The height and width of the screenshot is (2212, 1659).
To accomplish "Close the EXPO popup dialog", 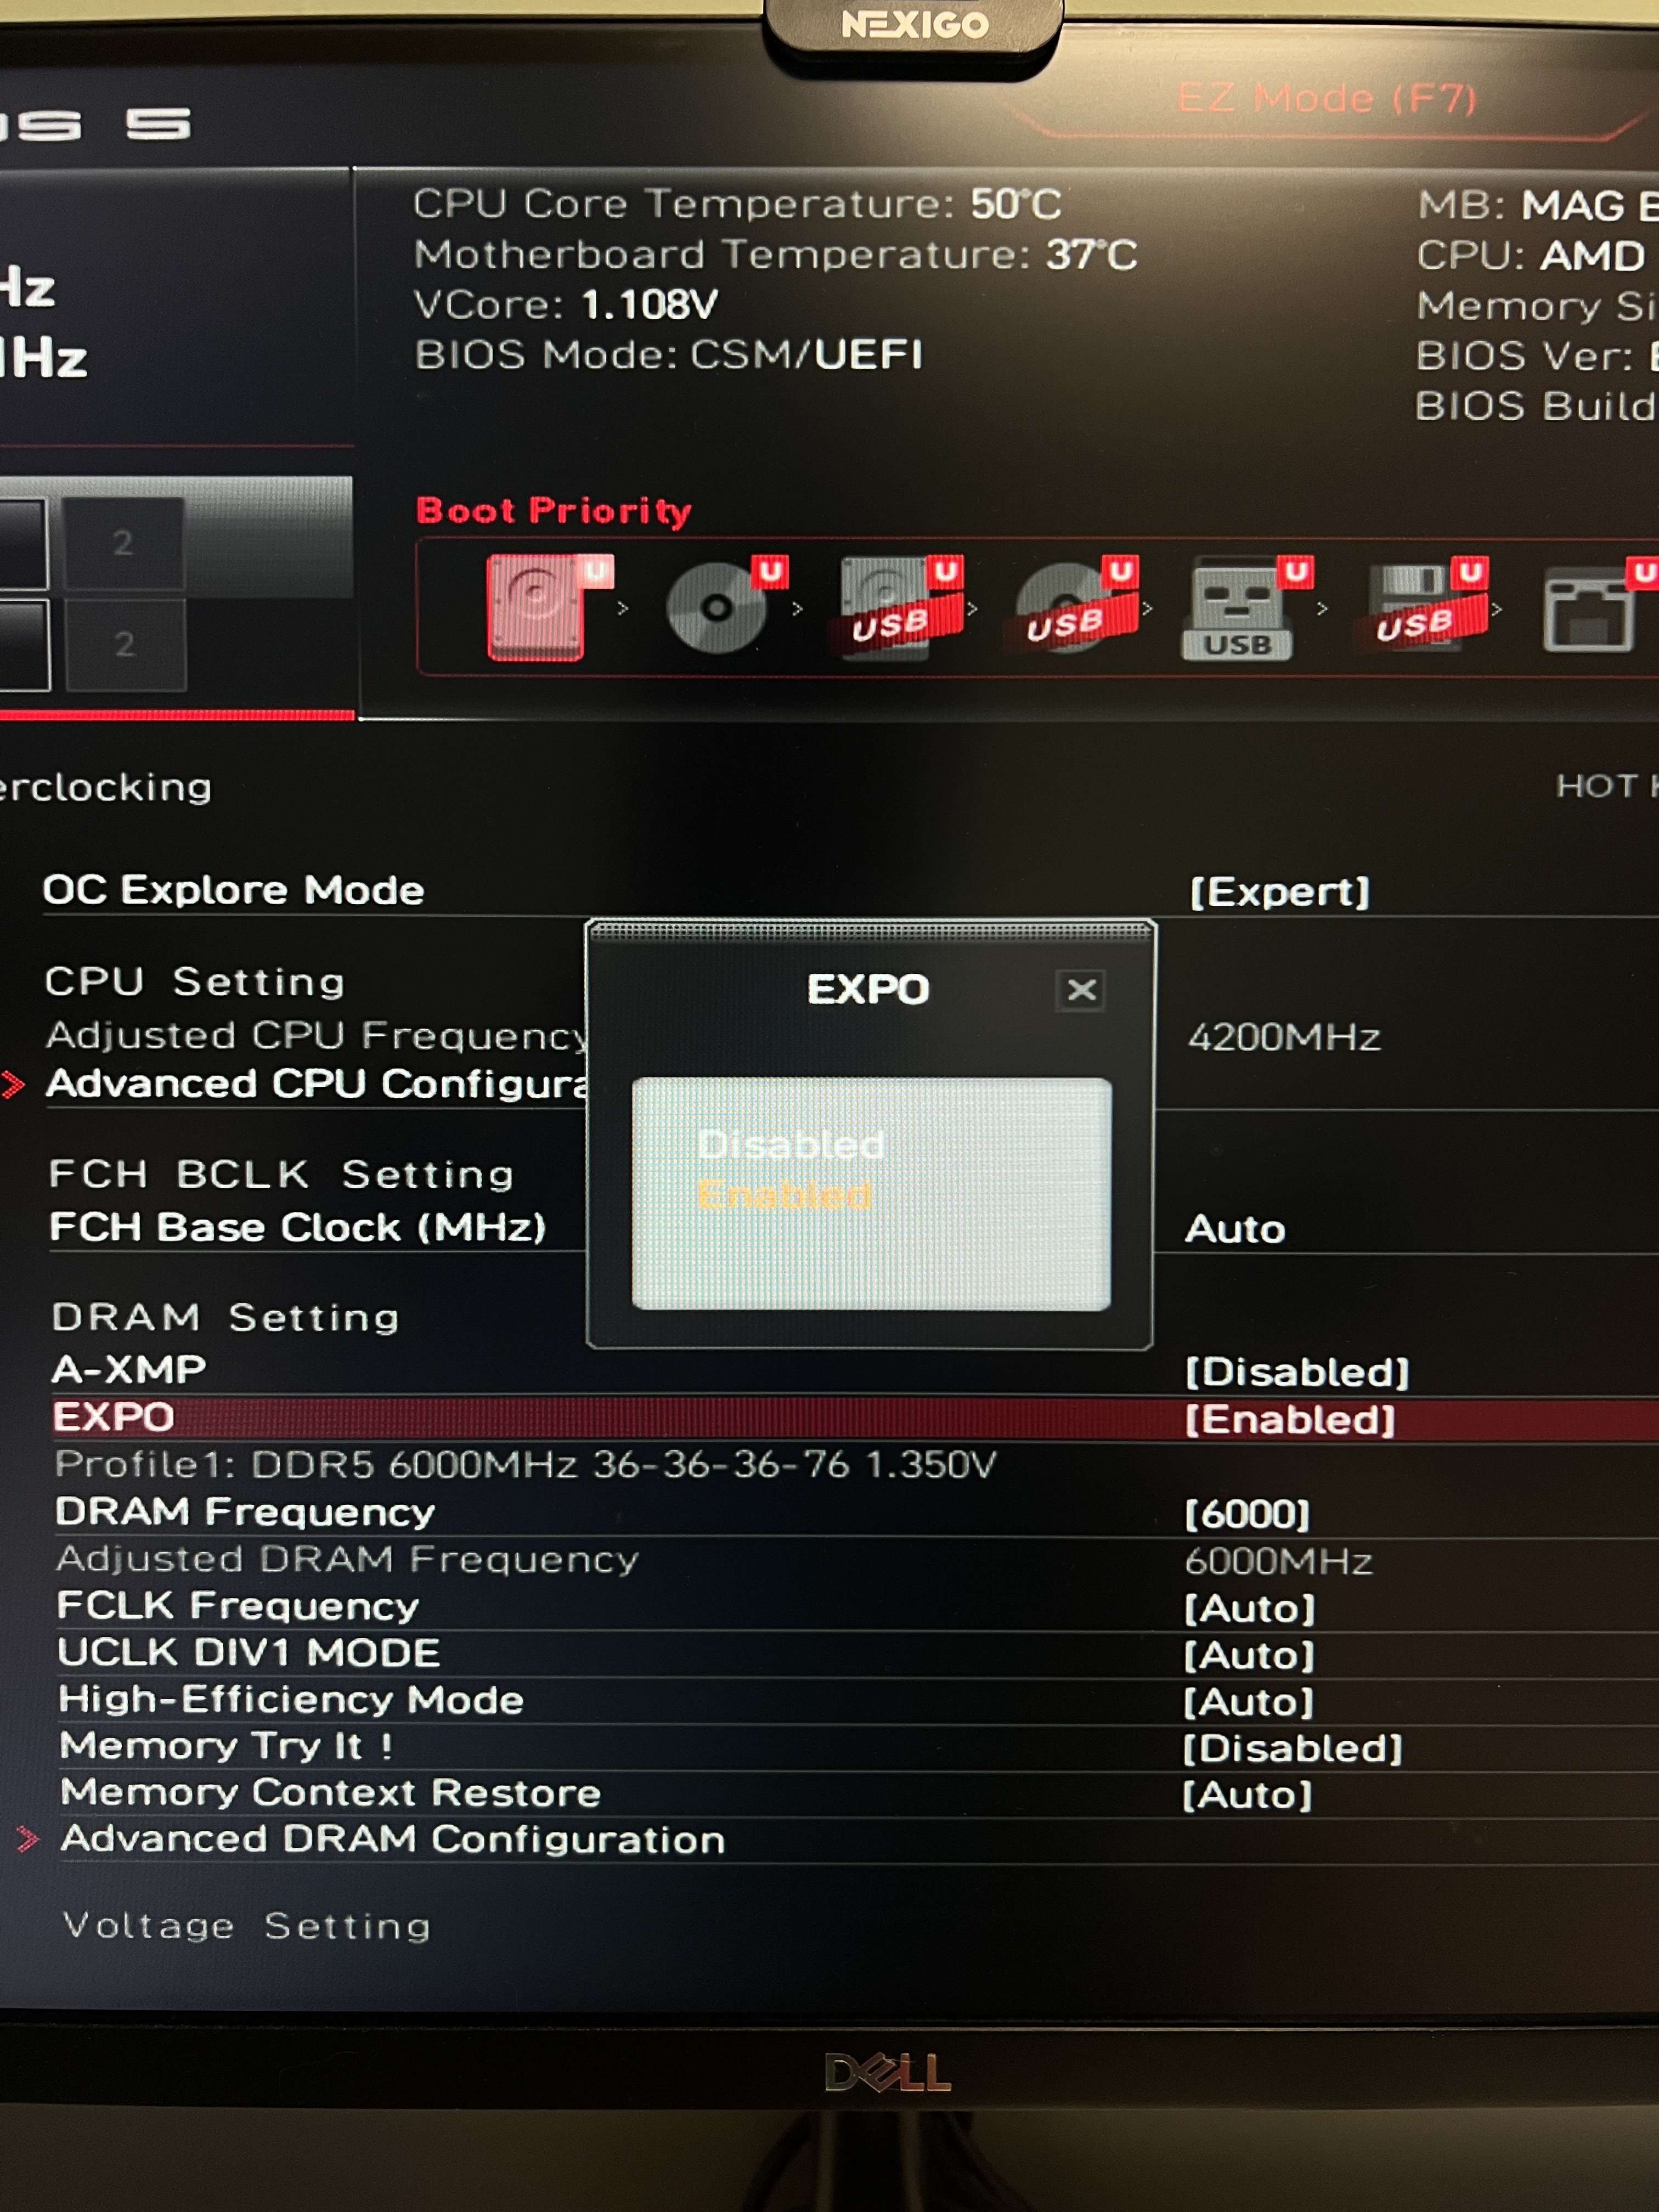I will tap(1080, 990).
